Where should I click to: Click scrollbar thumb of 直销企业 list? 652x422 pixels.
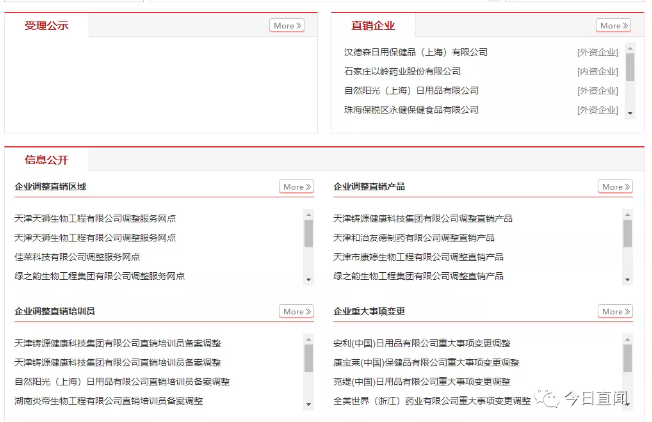(x=630, y=67)
